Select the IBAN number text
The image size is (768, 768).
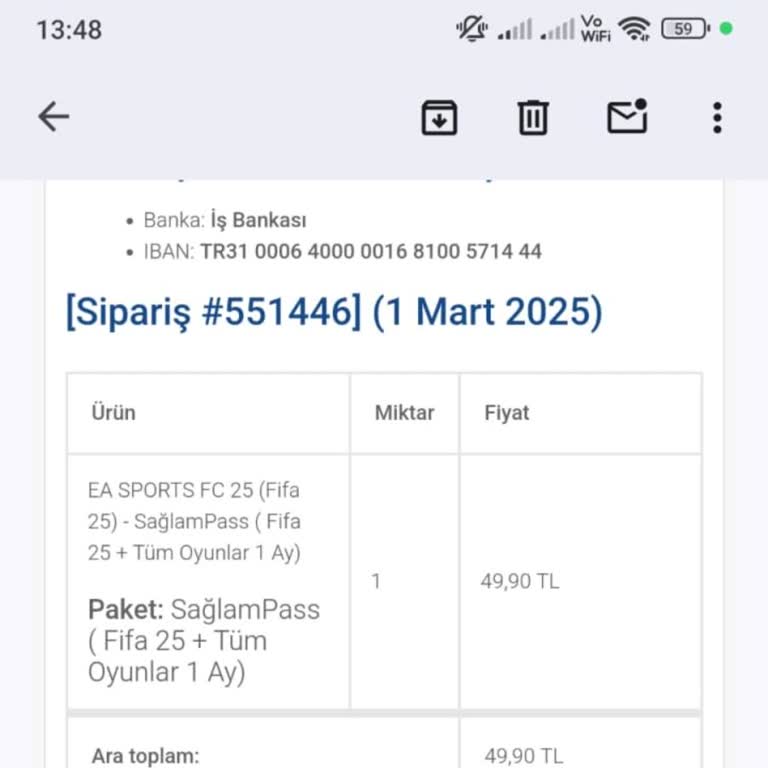coord(371,251)
